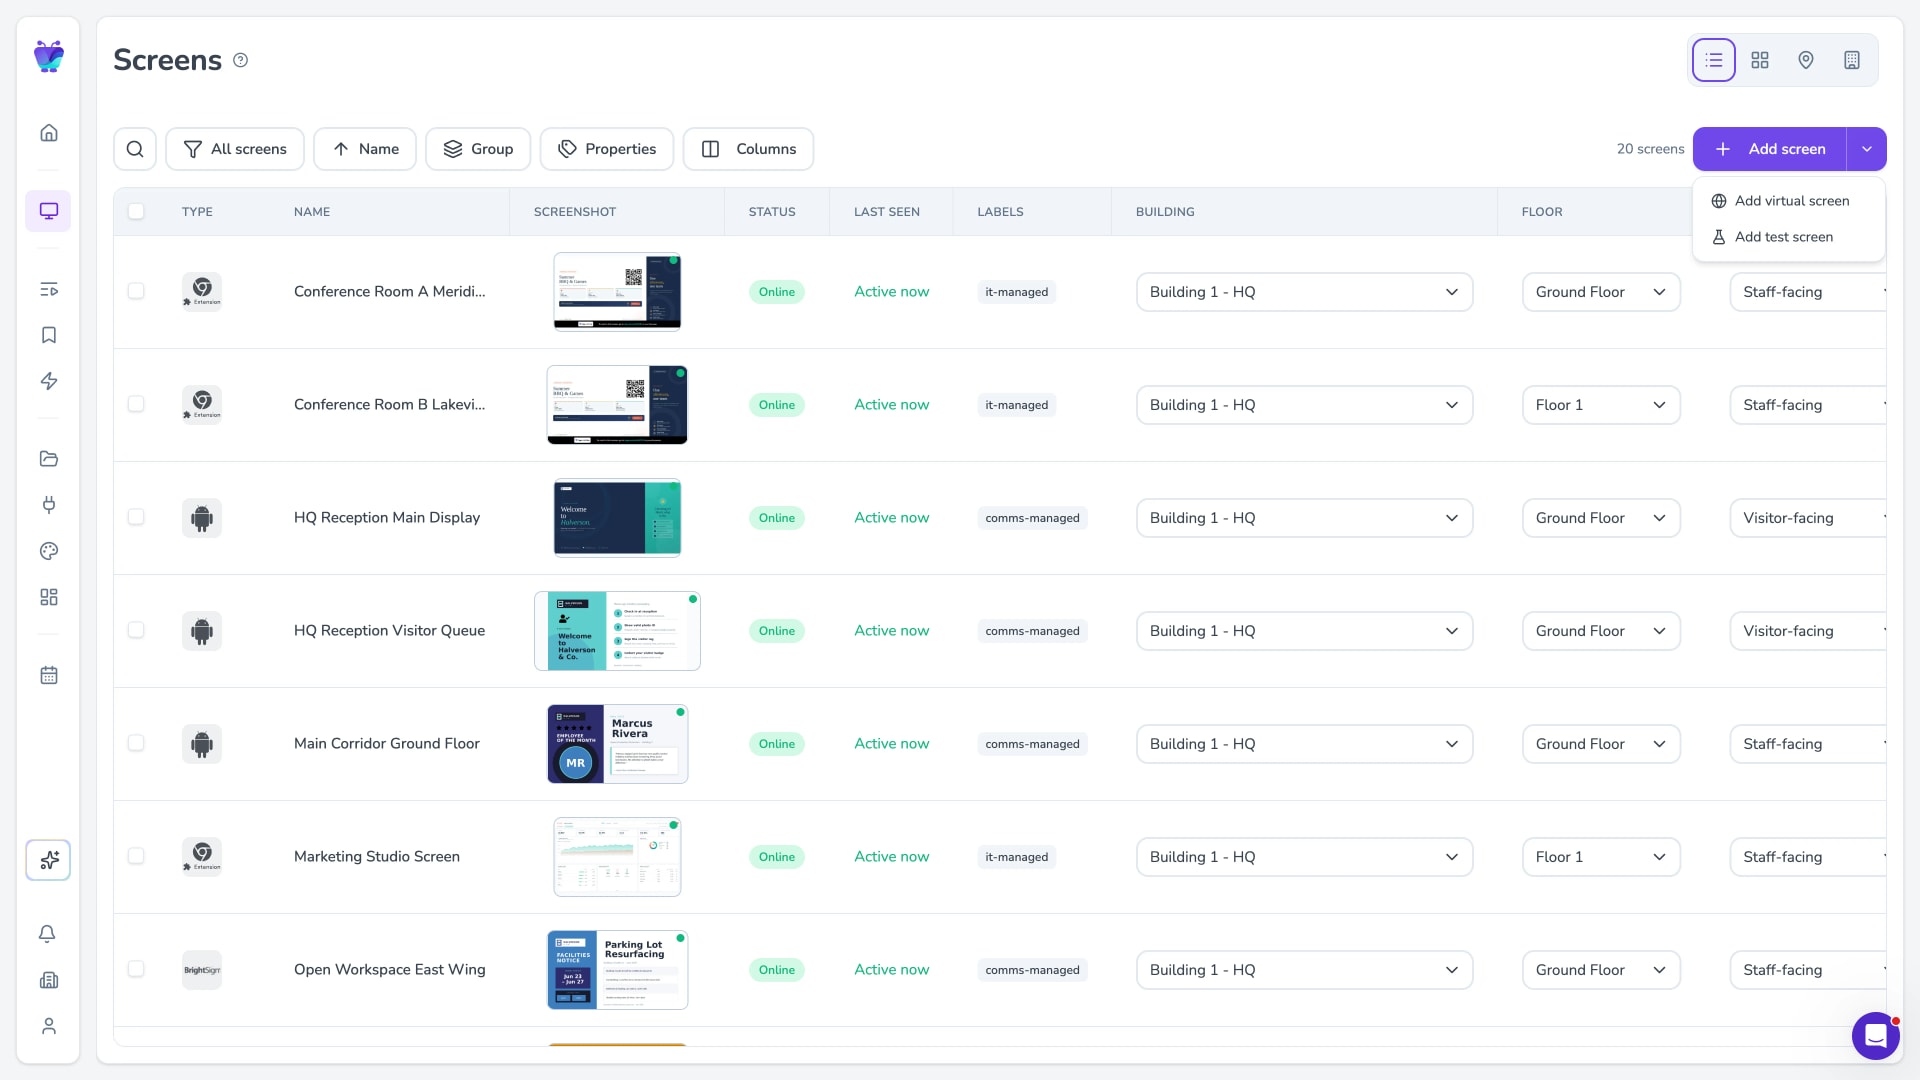Screen dimensions: 1920x1080
Task: Open the lightning bolt icon in sidebar
Action: click(x=48, y=381)
